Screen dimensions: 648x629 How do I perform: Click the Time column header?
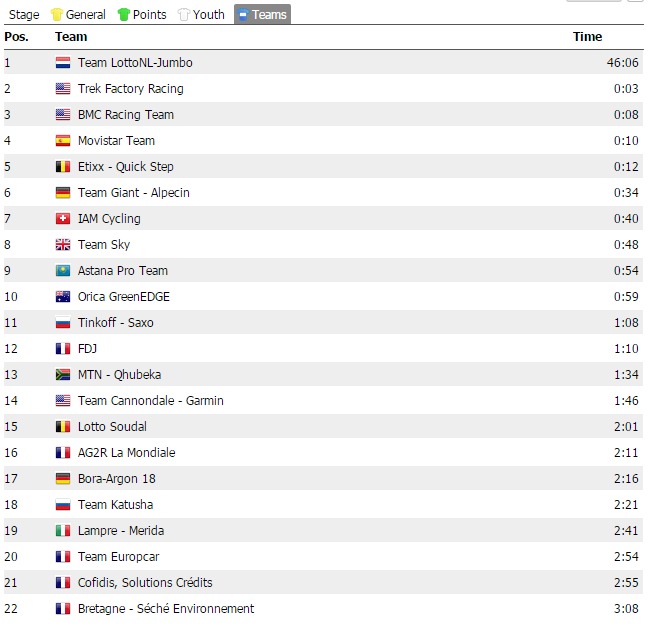587,37
